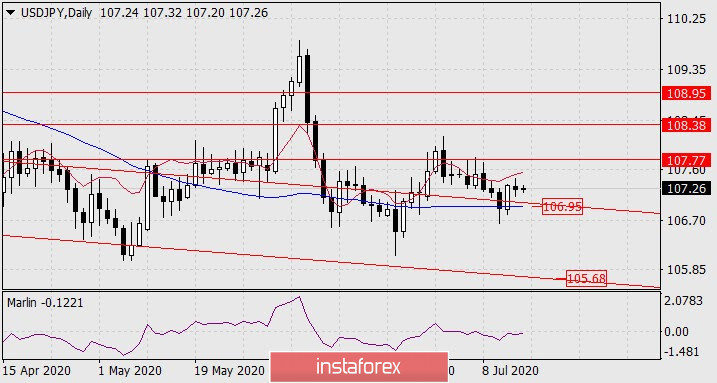Select the USDJPY,Daily chart title
This screenshot has width=717, height=383.
[x=56, y=13]
